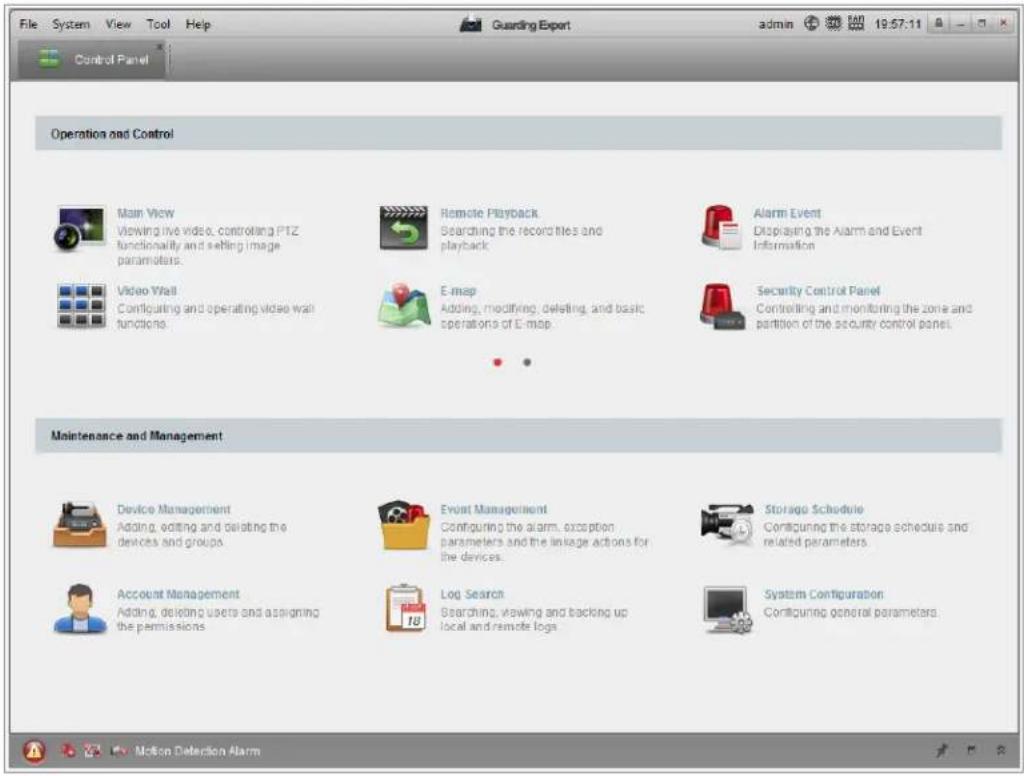Click the Video Wall link
1024x776 pixels.
coord(147,291)
